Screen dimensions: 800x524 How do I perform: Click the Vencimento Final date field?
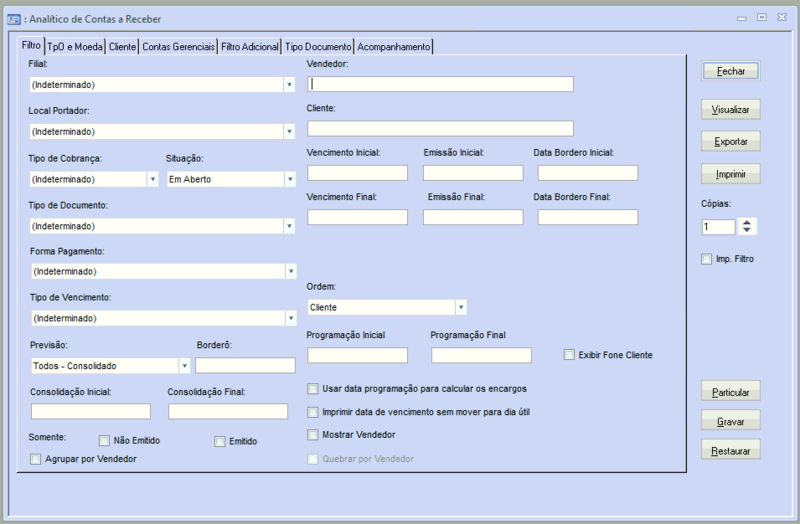[357, 217]
